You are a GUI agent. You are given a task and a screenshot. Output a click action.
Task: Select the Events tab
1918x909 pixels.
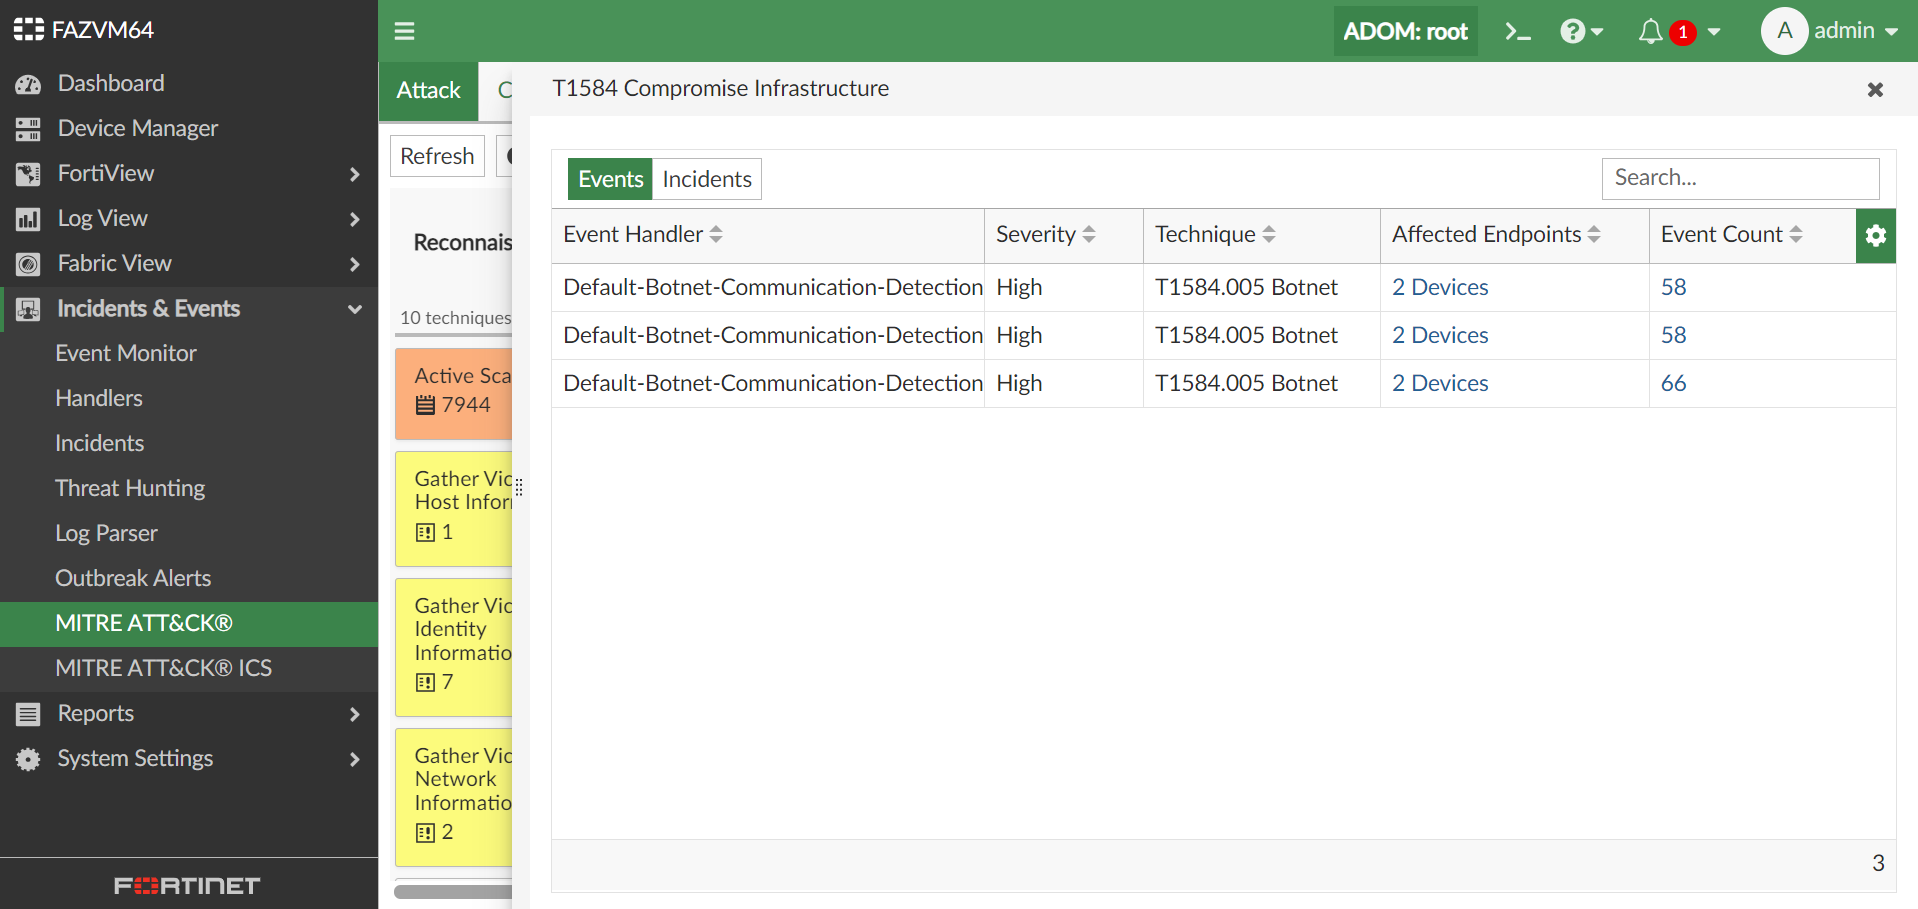point(610,179)
